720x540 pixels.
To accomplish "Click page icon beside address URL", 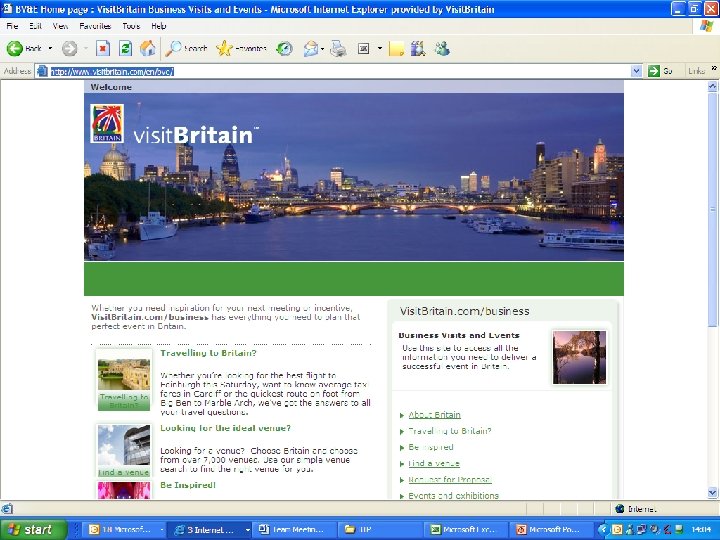I will point(42,71).
